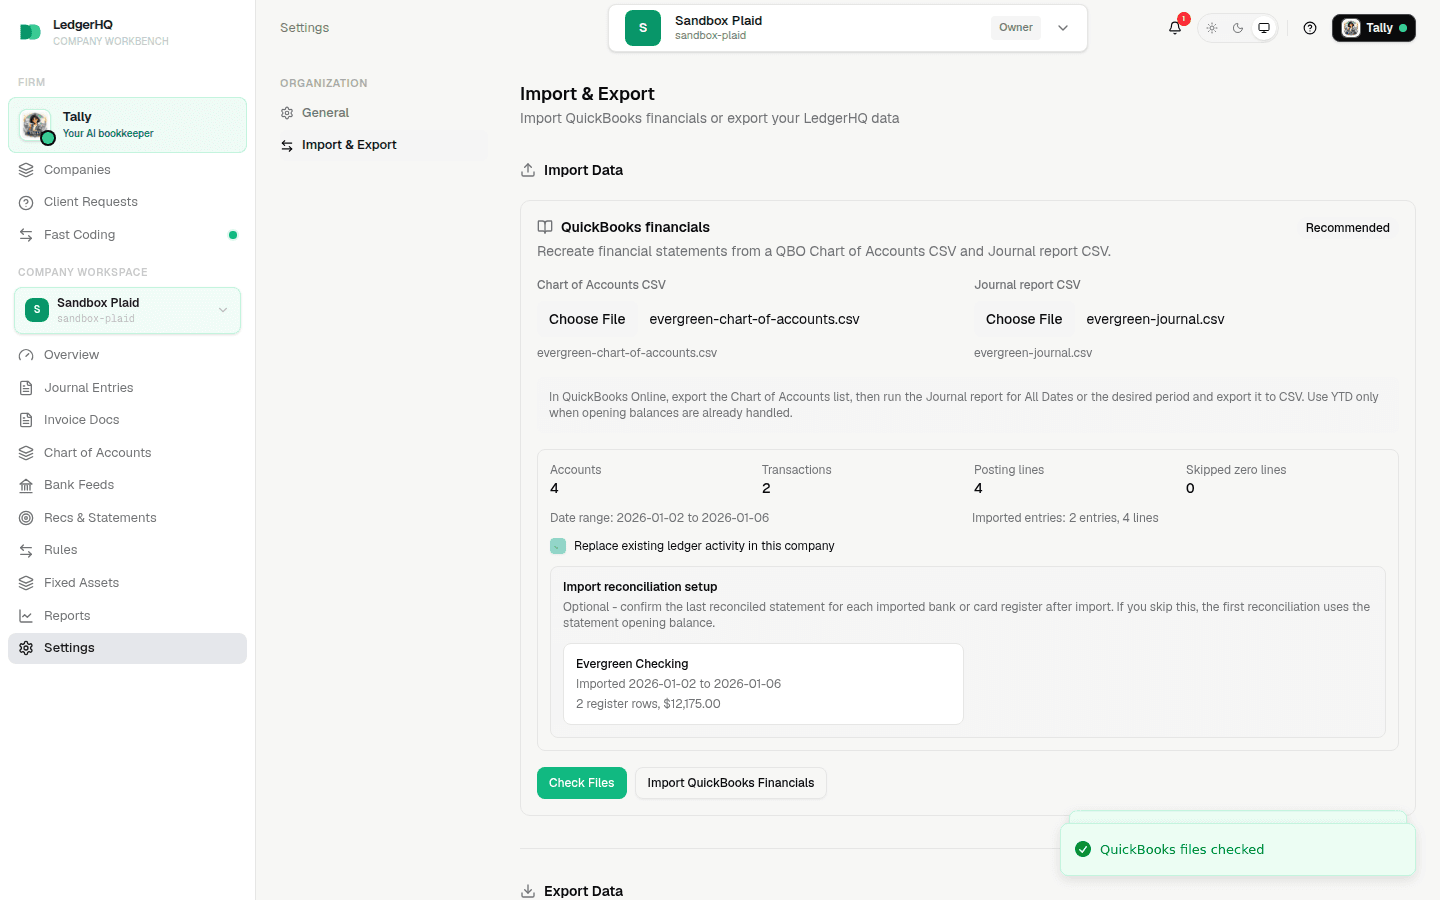Click the Bank Feeds building icon

tap(26, 485)
